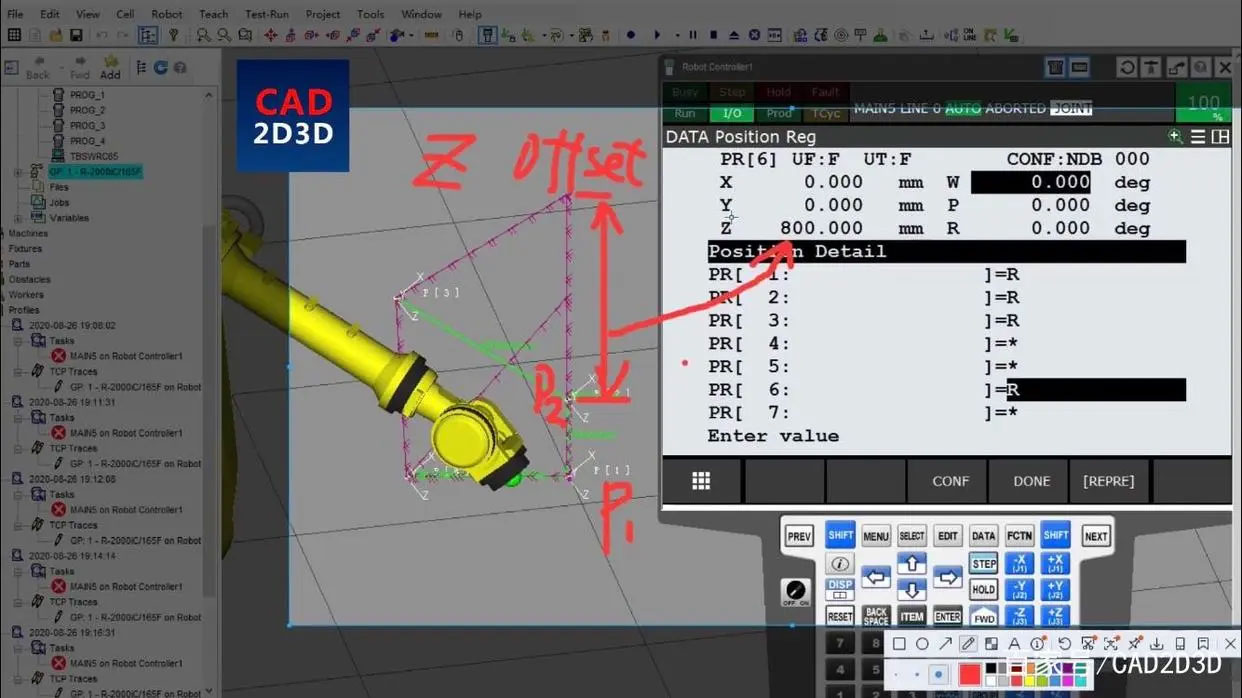This screenshot has width=1242, height=698.
Task: Click the zoom out magnifier icon
Action: pos(224,35)
